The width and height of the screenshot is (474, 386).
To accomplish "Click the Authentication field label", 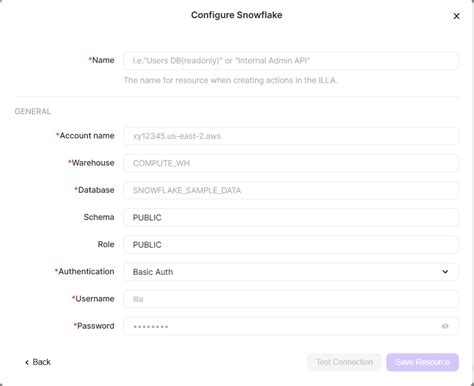I will tap(85, 271).
